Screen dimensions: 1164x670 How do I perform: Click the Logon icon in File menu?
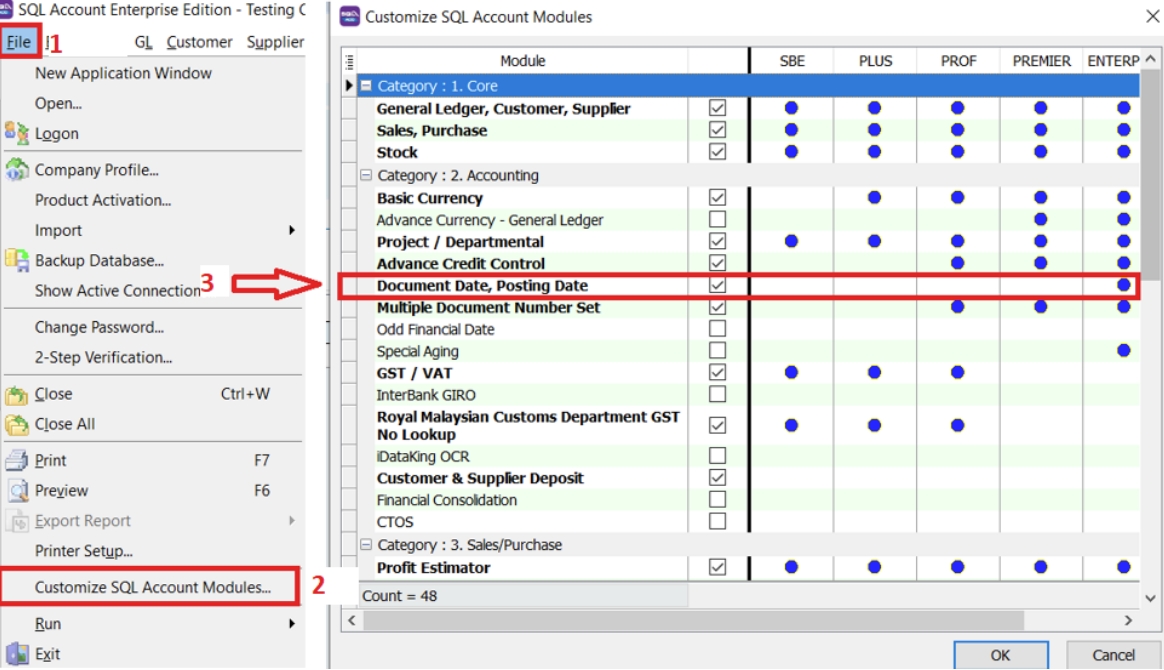[x=16, y=133]
